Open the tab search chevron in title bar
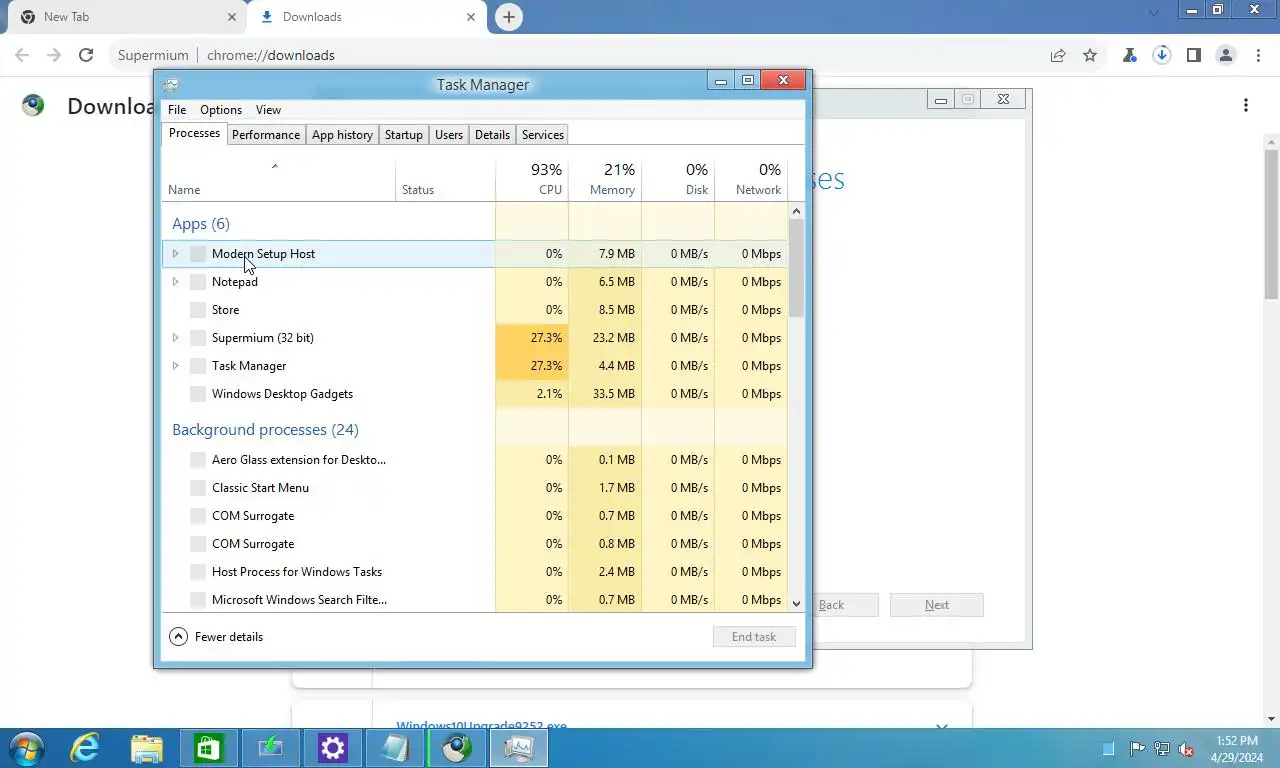The width and height of the screenshot is (1280, 768). pos(1154,13)
